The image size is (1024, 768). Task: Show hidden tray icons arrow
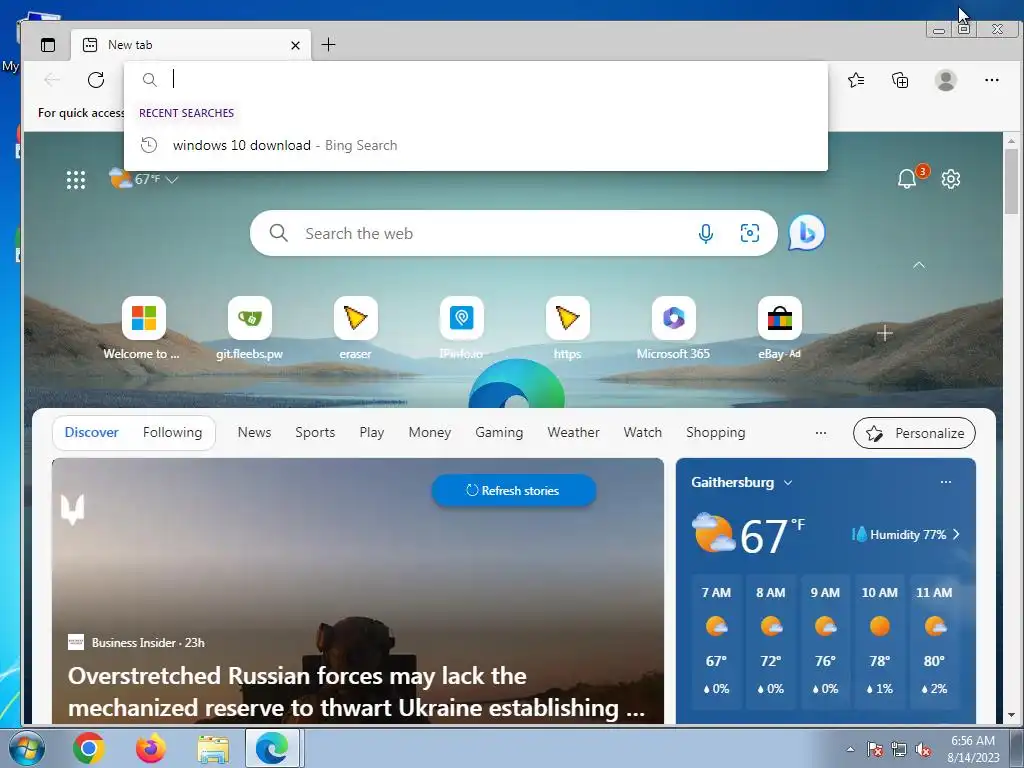pos(850,749)
